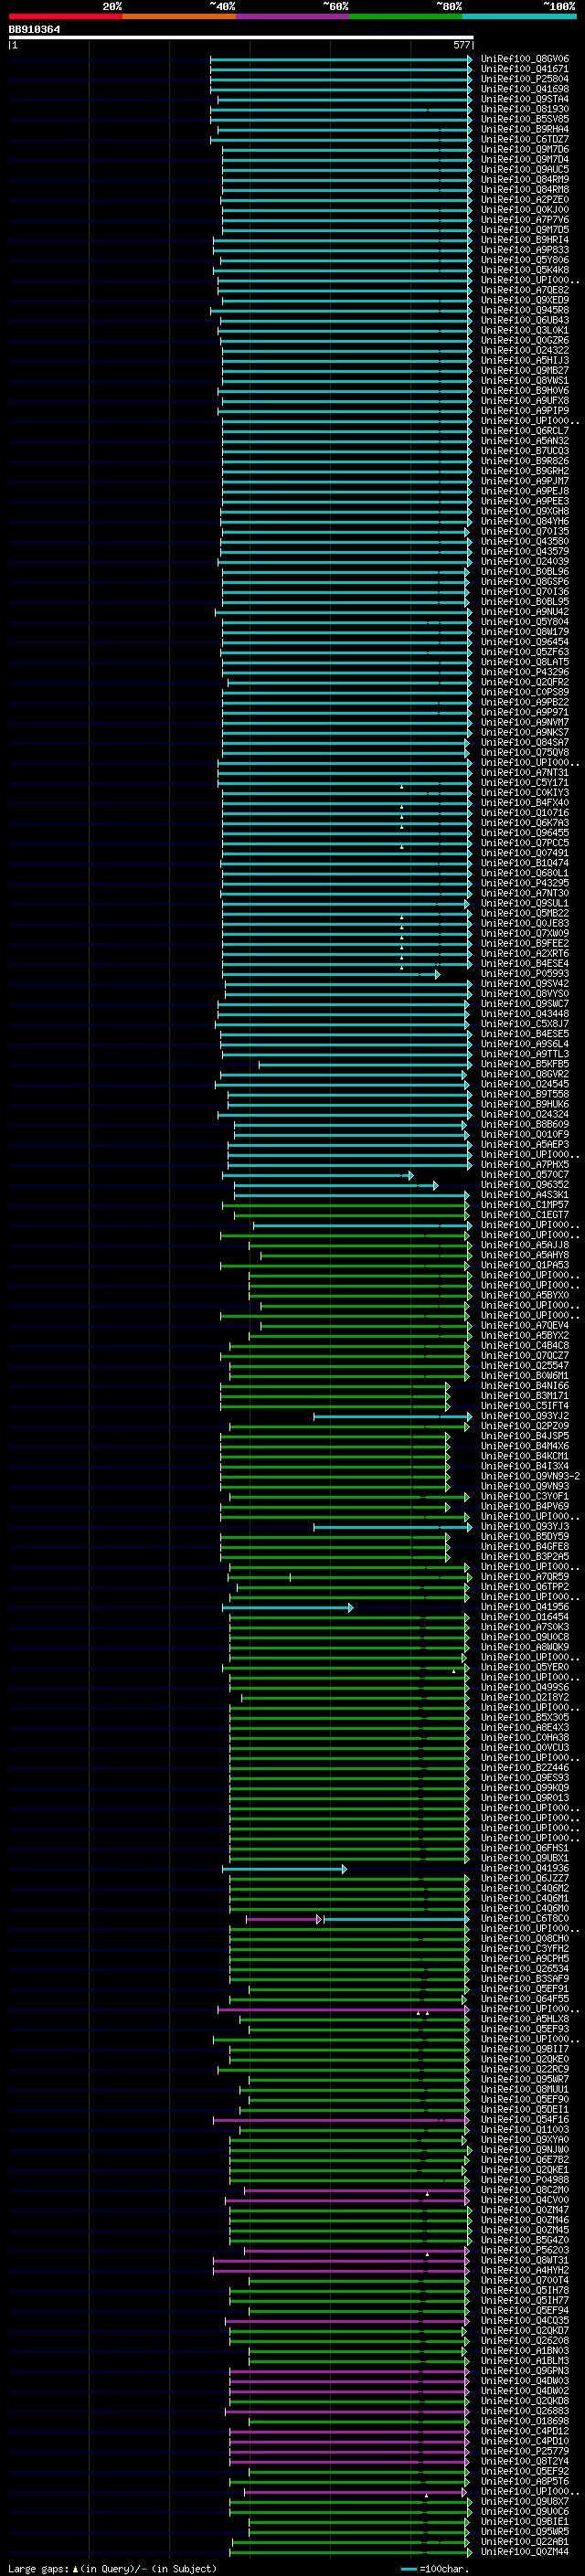Click label UniRef100_Q41936
The width and height of the screenshot is (585, 2576).
point(524,1868)
